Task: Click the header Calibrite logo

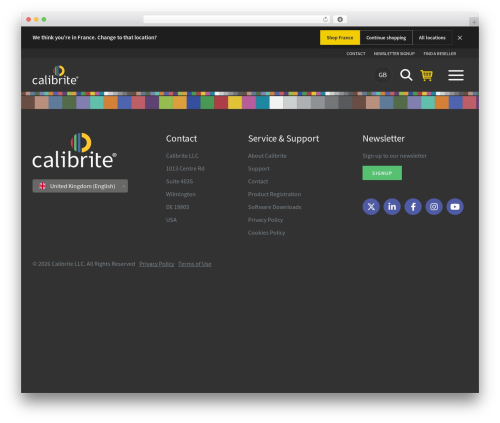Action: [55, 75]
